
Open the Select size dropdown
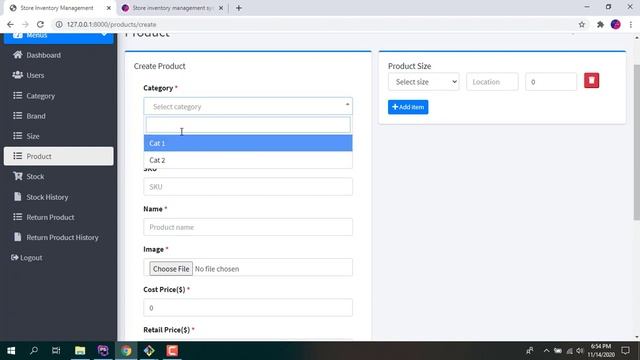pos(424,82)
